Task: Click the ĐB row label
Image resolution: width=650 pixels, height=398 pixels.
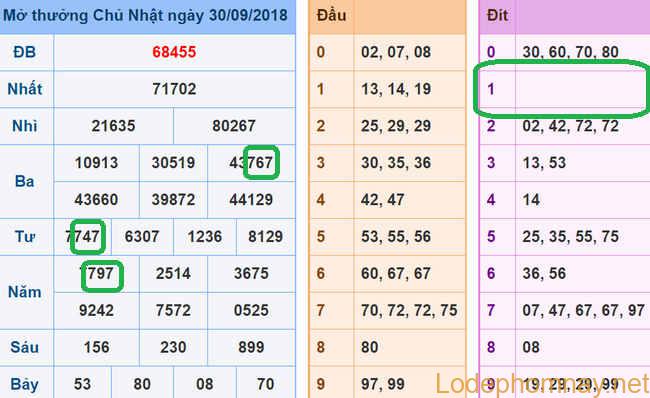Action: pos(24,52)
